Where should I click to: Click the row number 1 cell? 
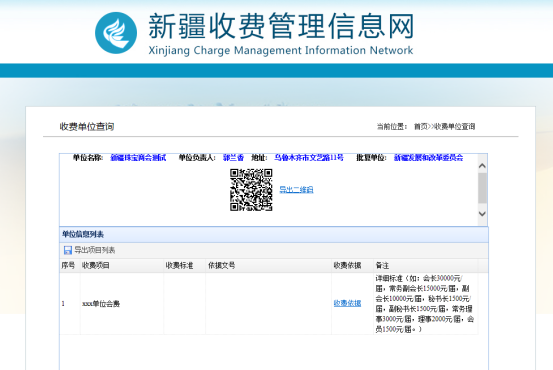click(x=70, y=304)
